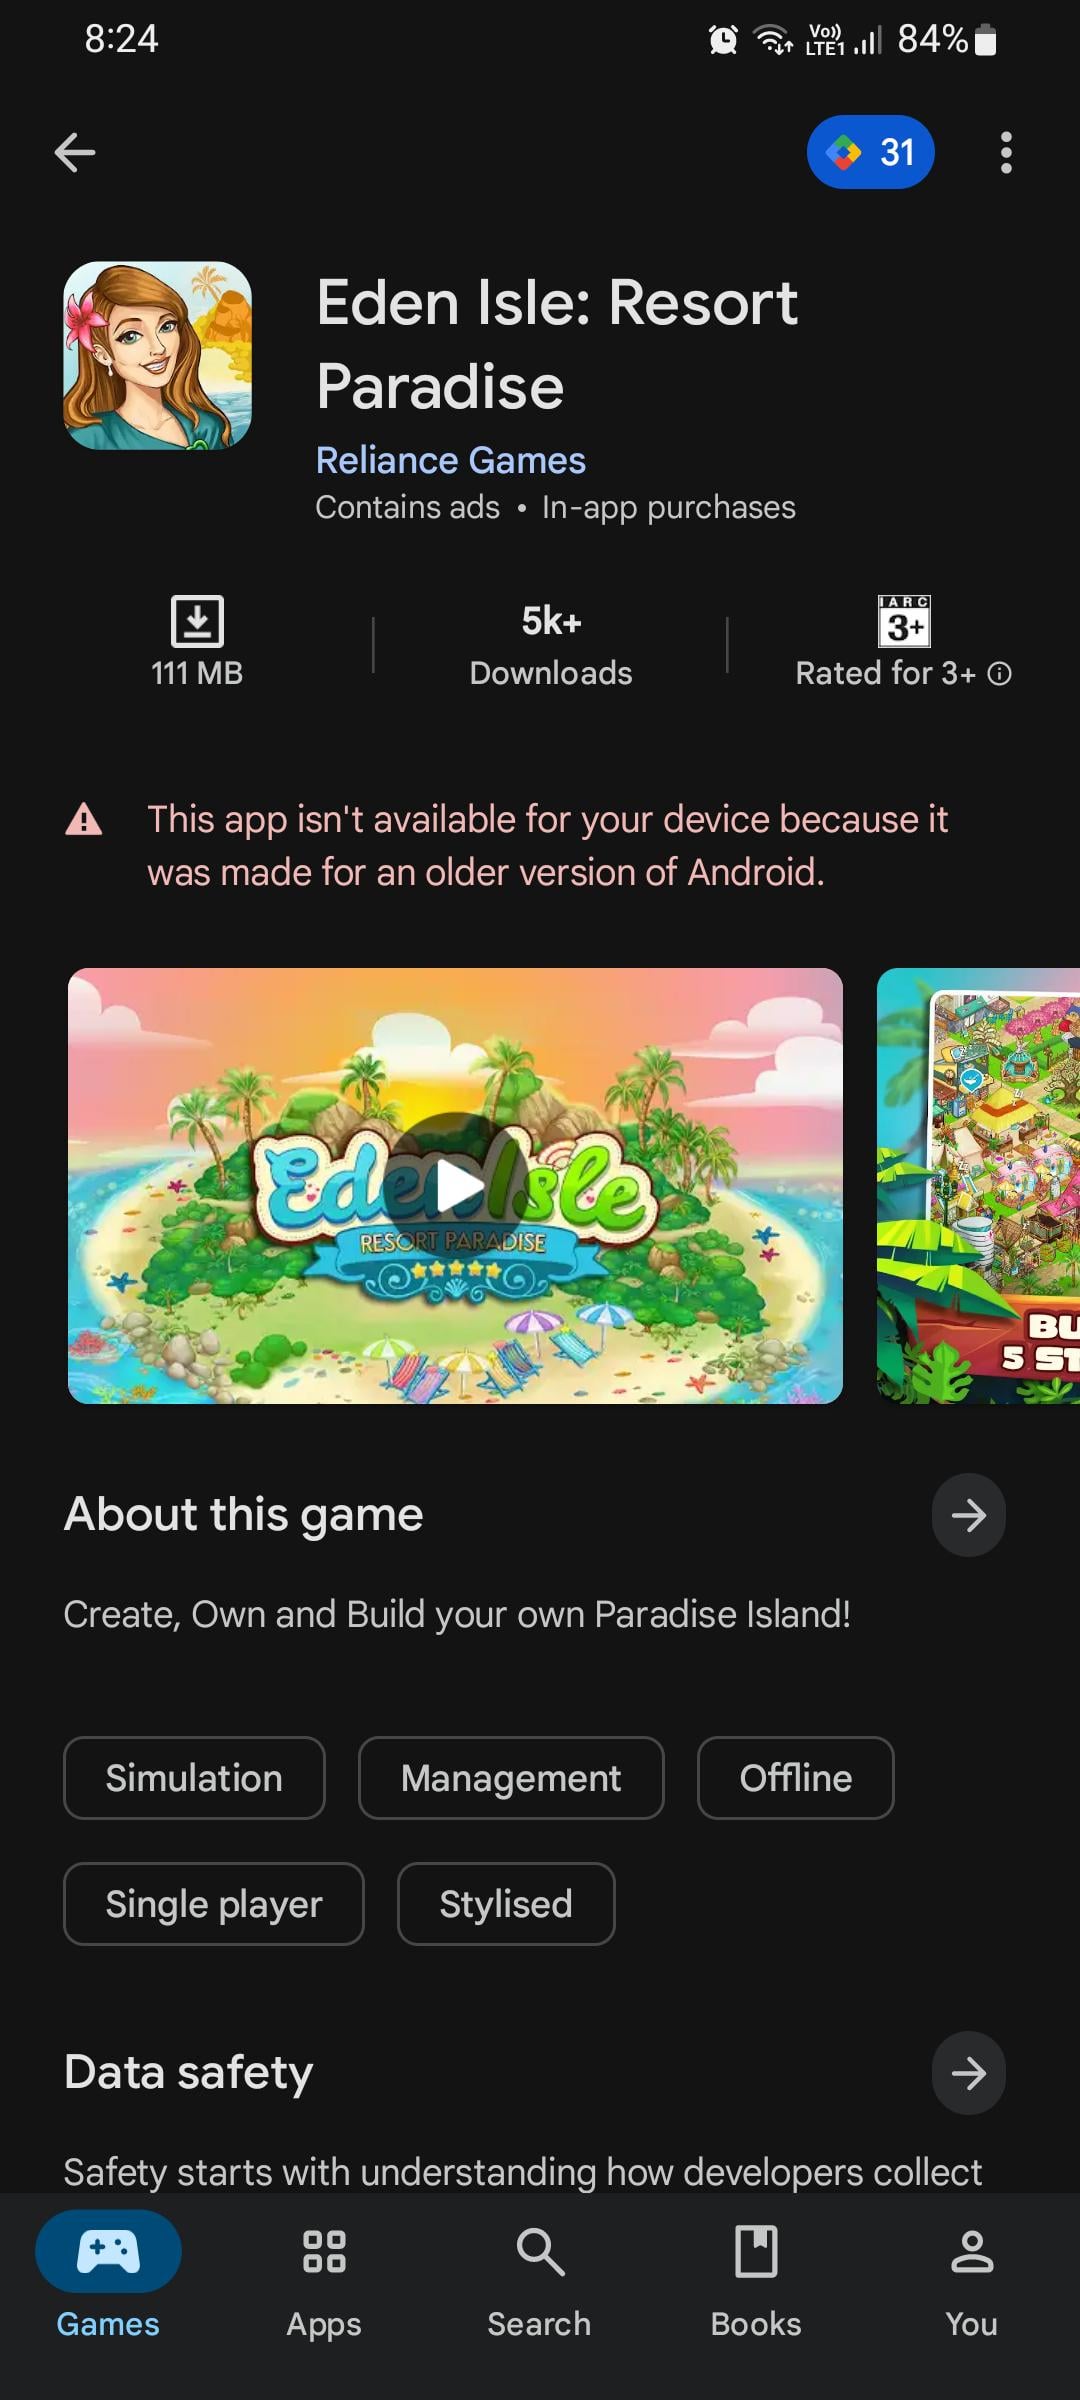Select the Management tag chip
Image resolution: width=1080 pixels, height=2400 pixels.
(511, 1778)
